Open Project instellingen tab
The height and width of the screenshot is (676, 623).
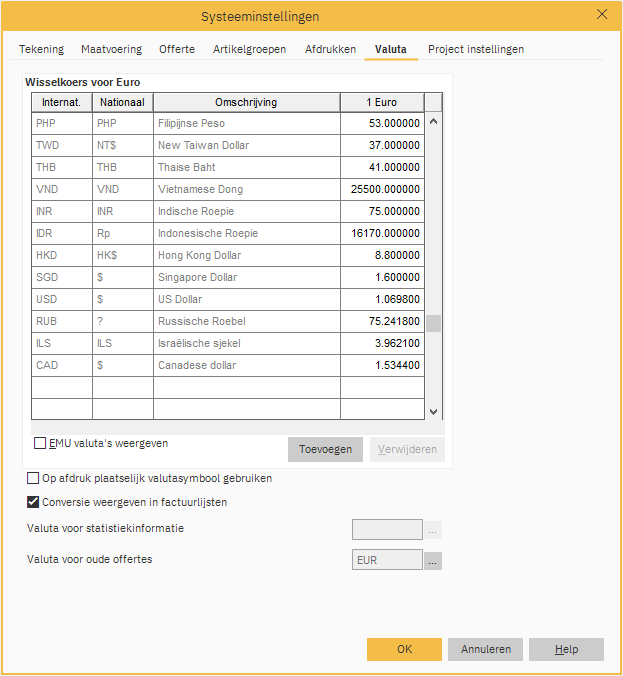475,49
